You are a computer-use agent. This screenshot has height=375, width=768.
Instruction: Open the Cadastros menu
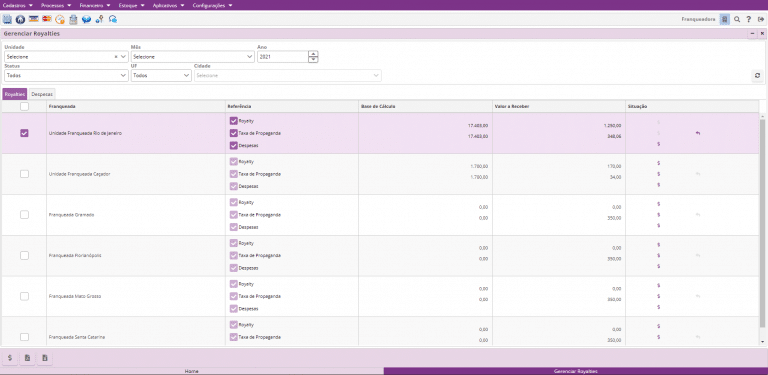[18, 5]
